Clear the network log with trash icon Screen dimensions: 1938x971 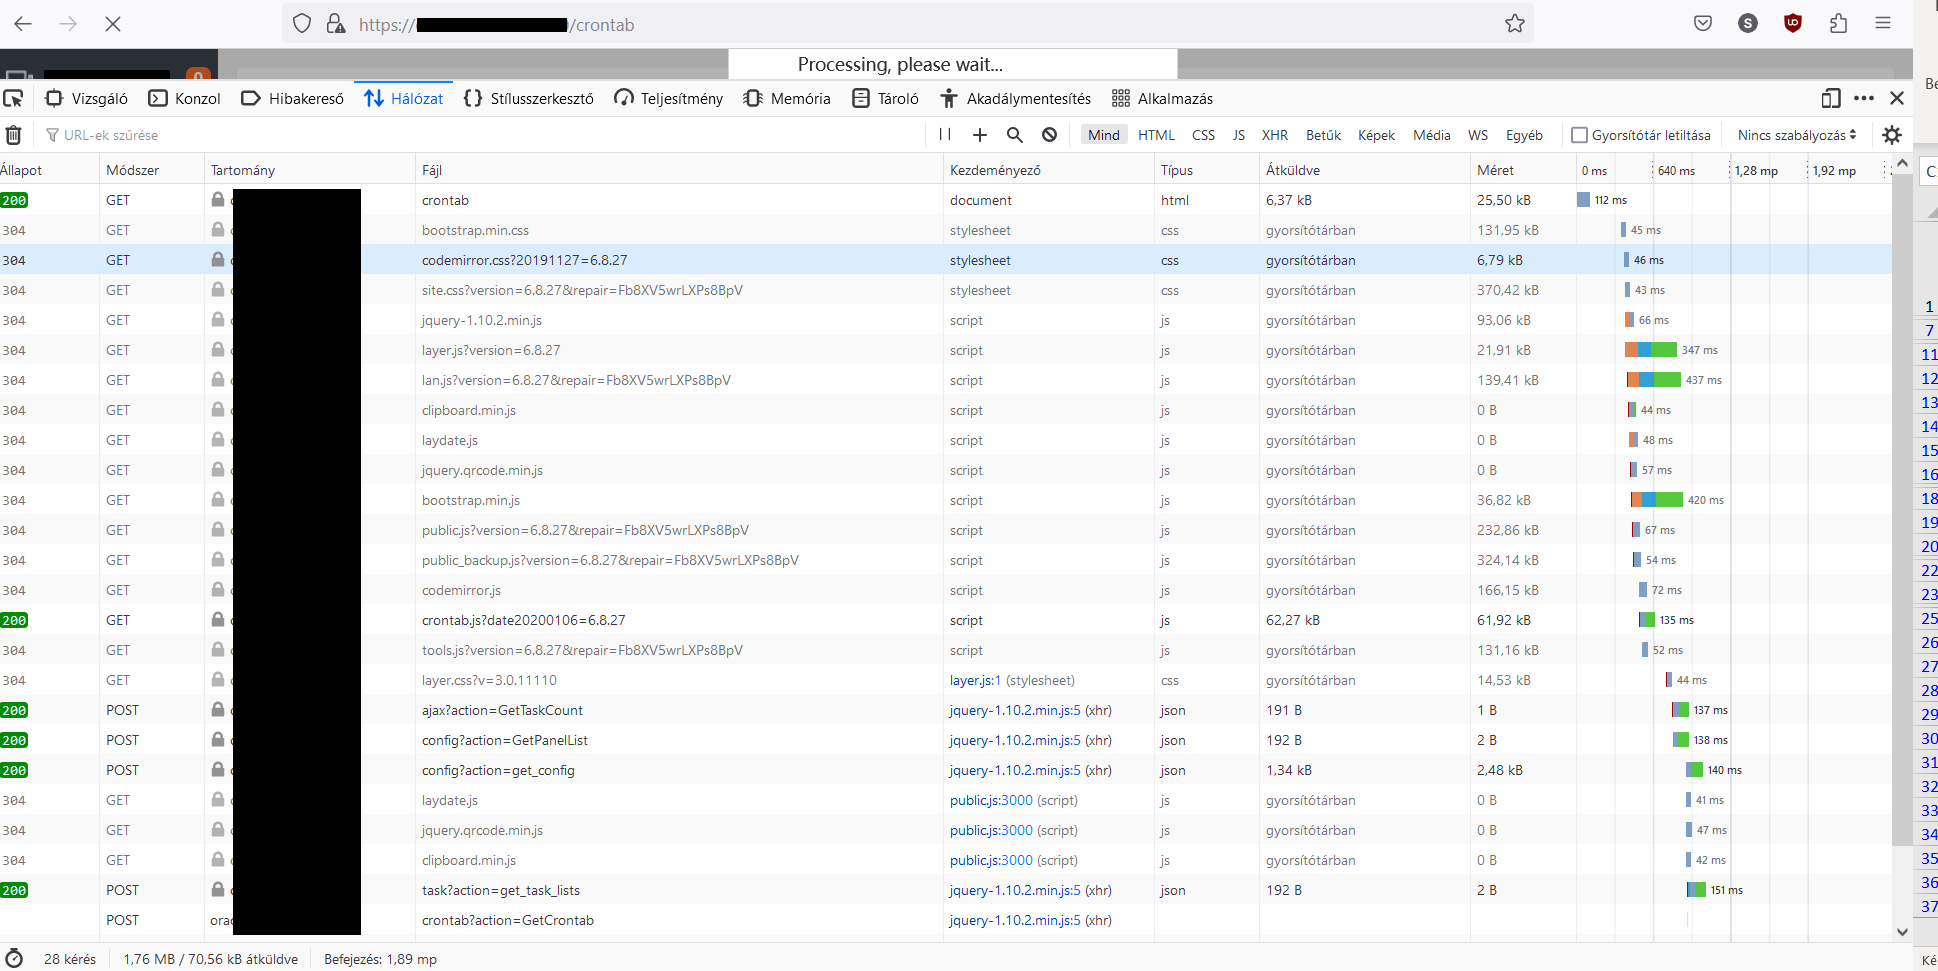coord(14,135)
